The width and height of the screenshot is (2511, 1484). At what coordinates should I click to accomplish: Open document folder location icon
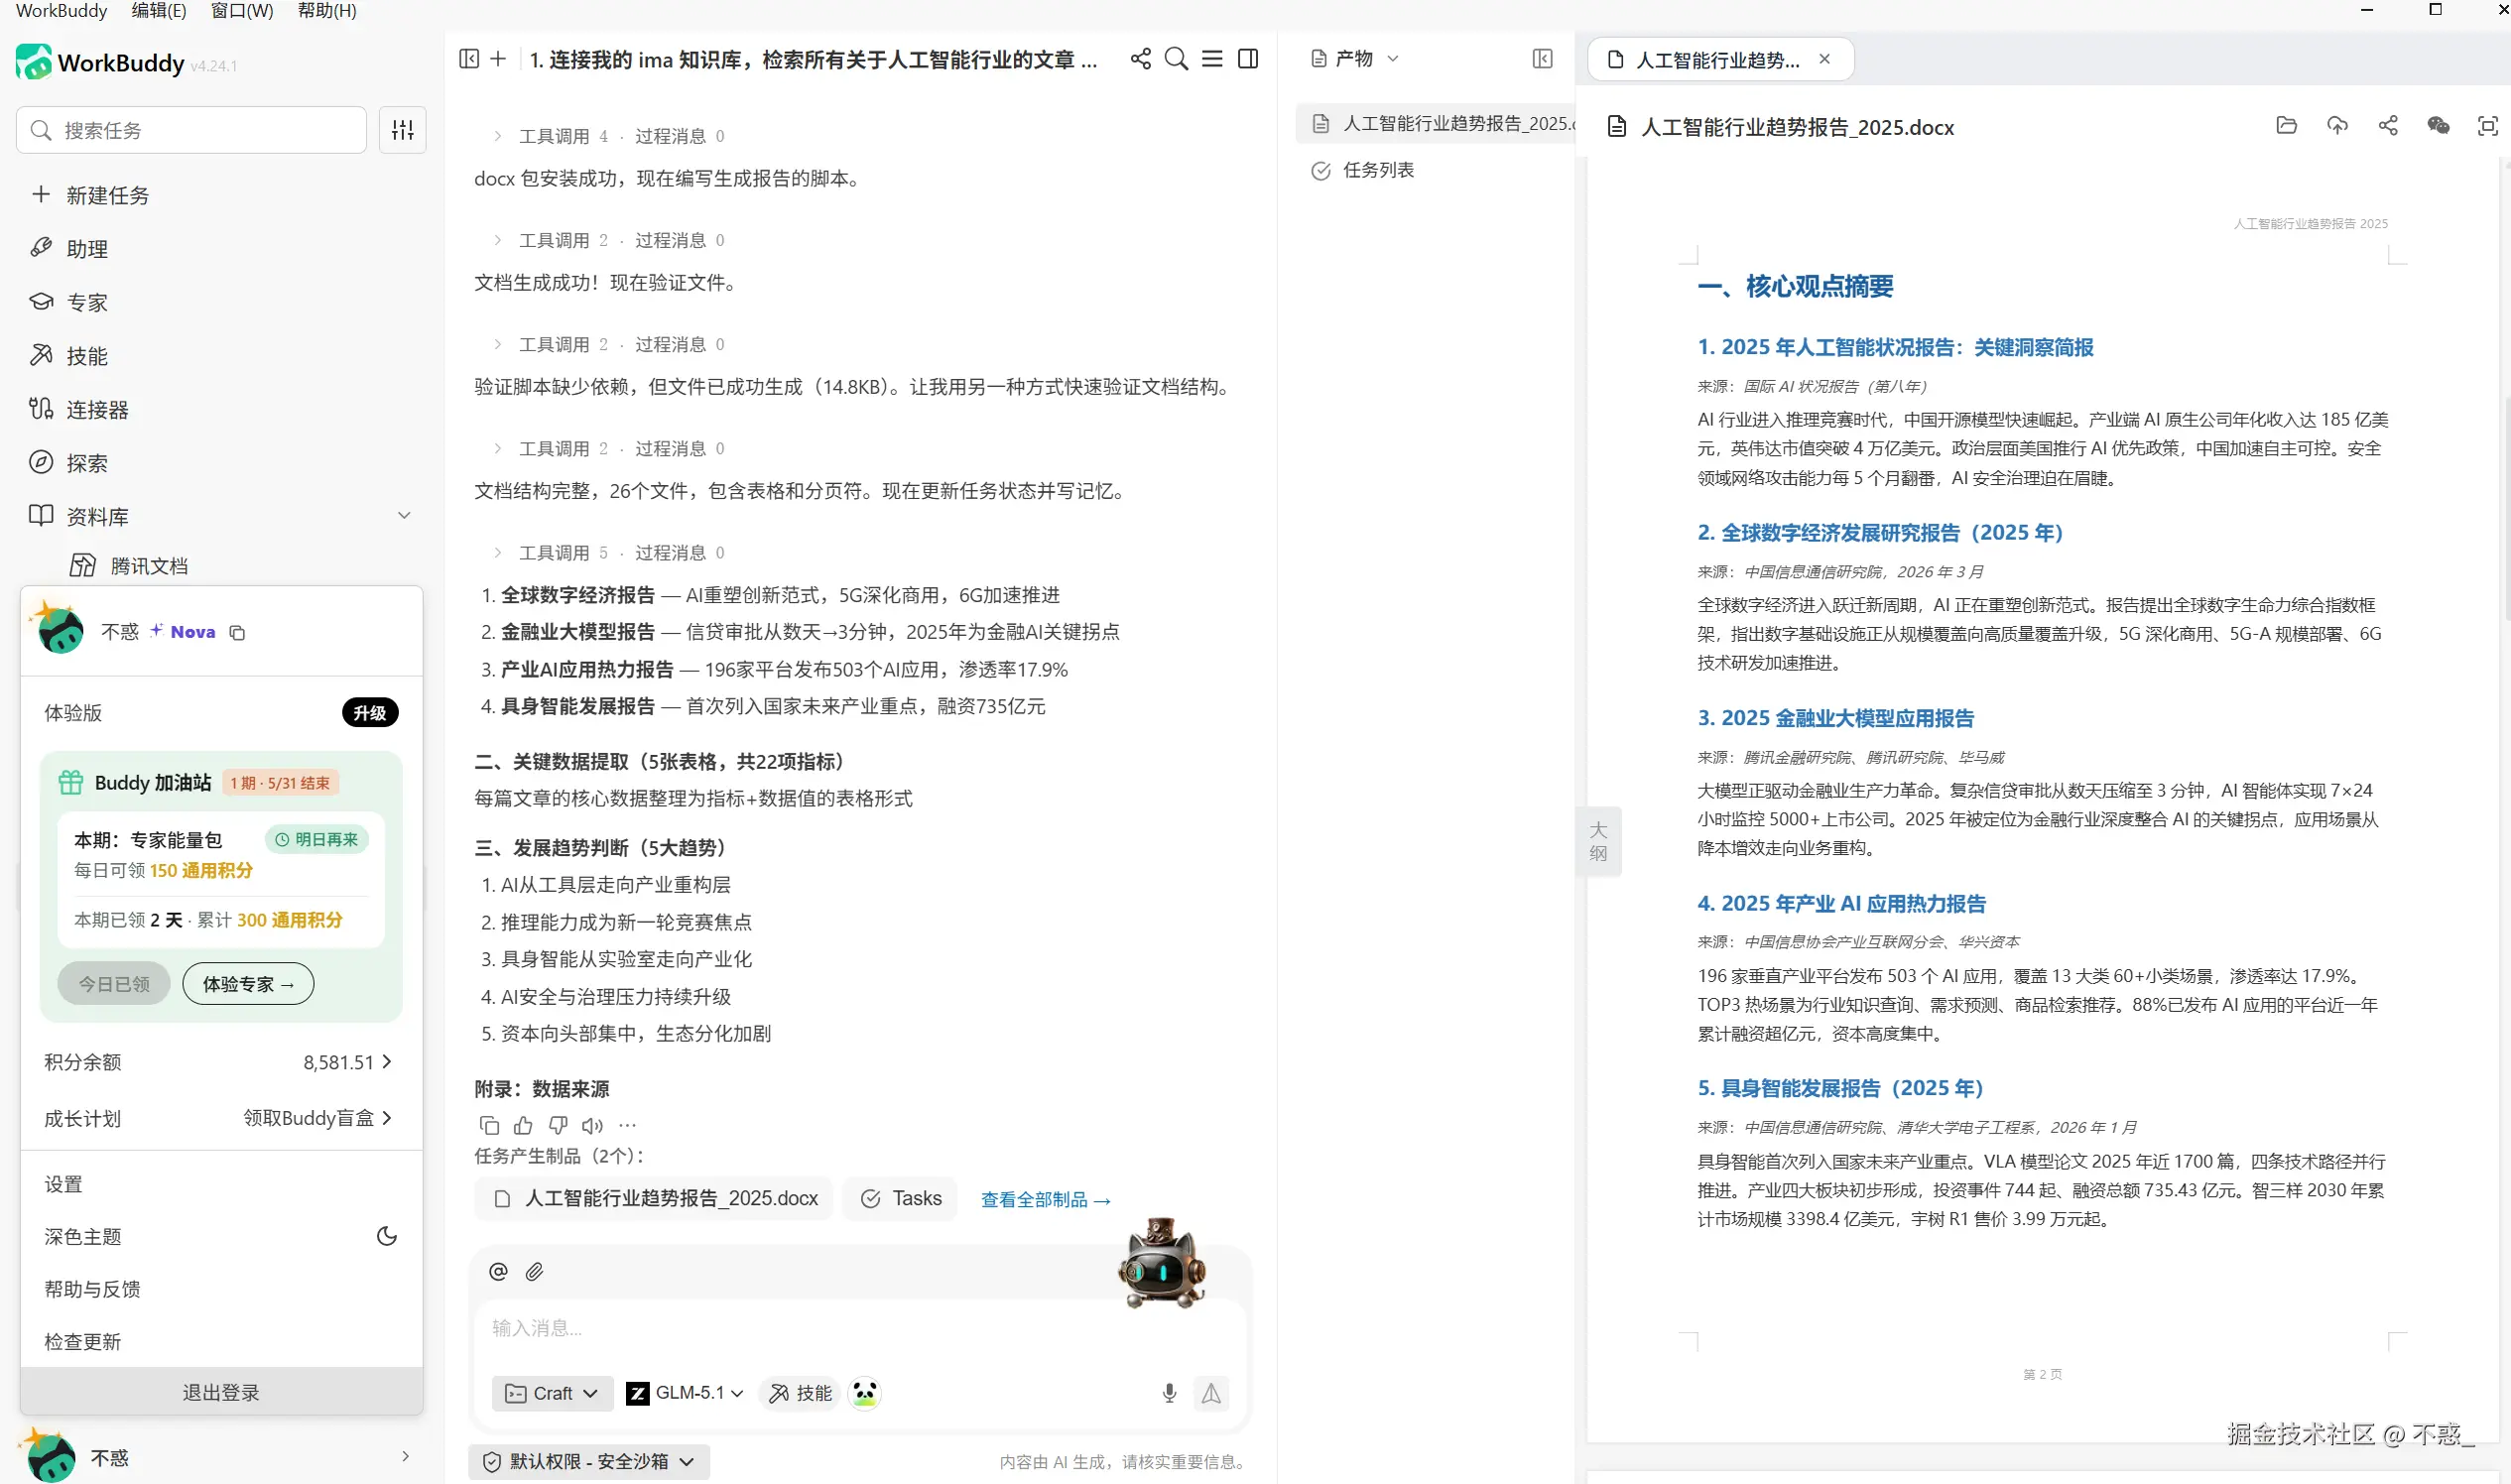coord(2286,126)
